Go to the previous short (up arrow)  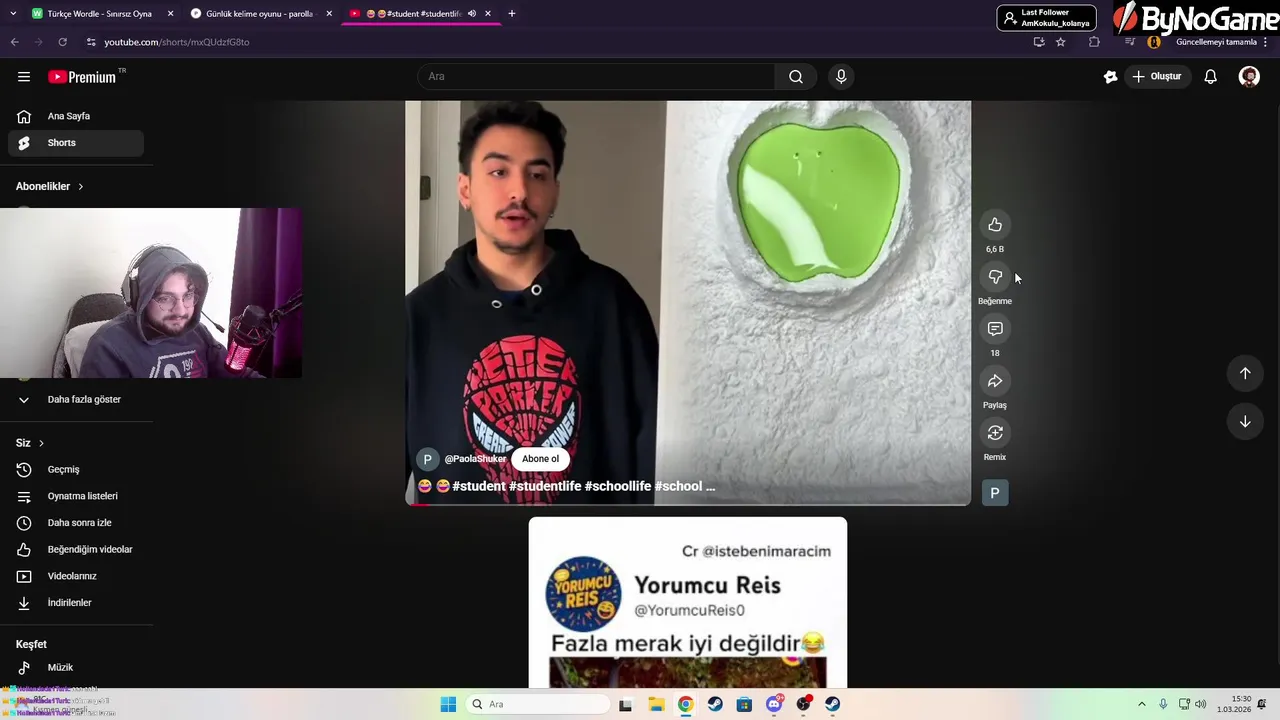click(x=1245, y=373)
